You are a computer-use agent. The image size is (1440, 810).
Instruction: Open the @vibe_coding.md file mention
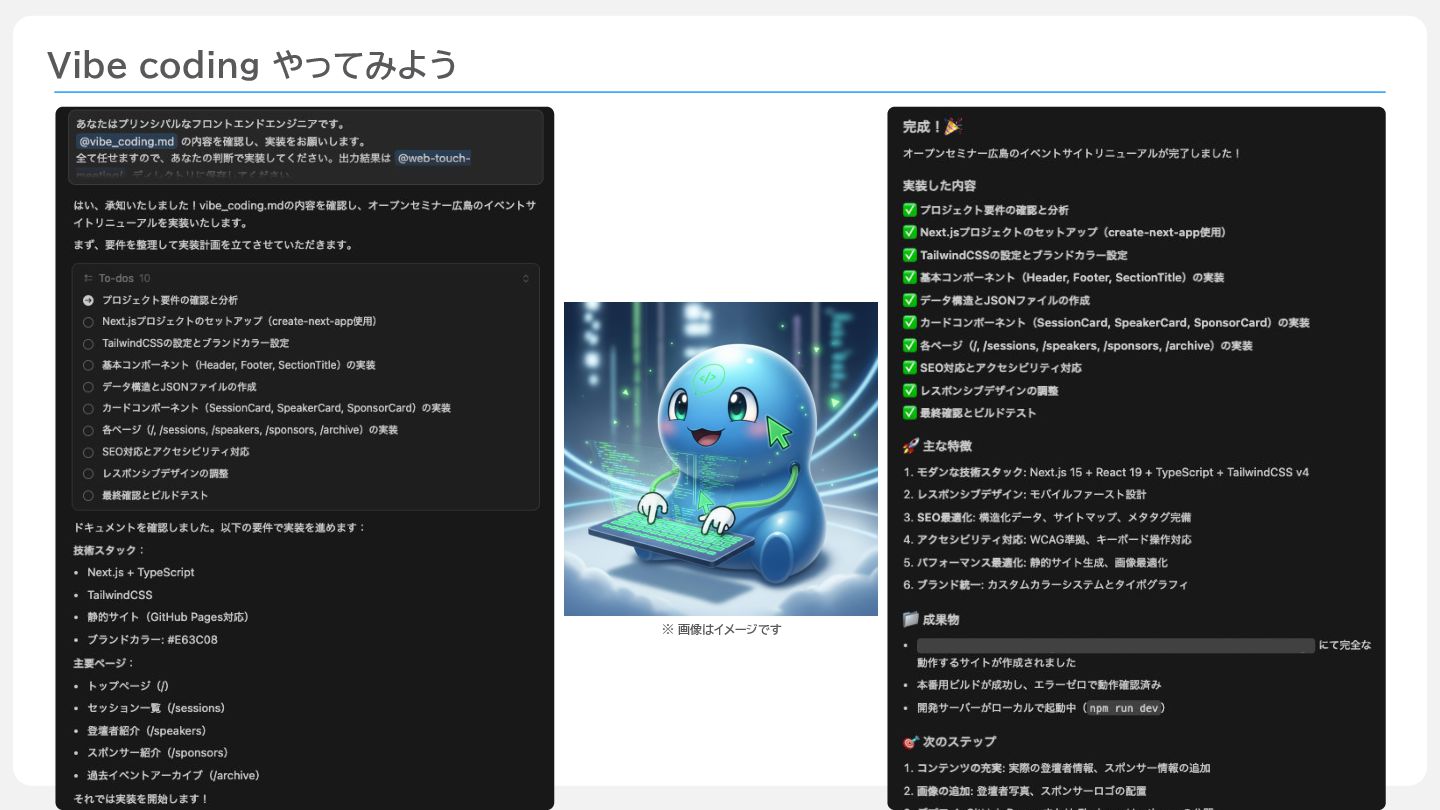[x=126, y=141]
